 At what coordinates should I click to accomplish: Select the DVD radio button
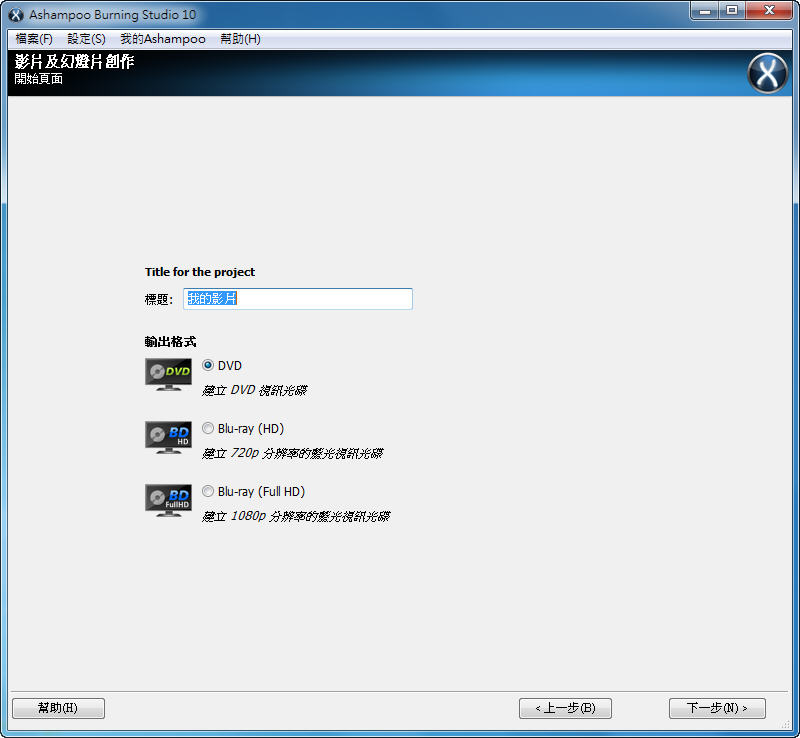(x=208, y=365)
